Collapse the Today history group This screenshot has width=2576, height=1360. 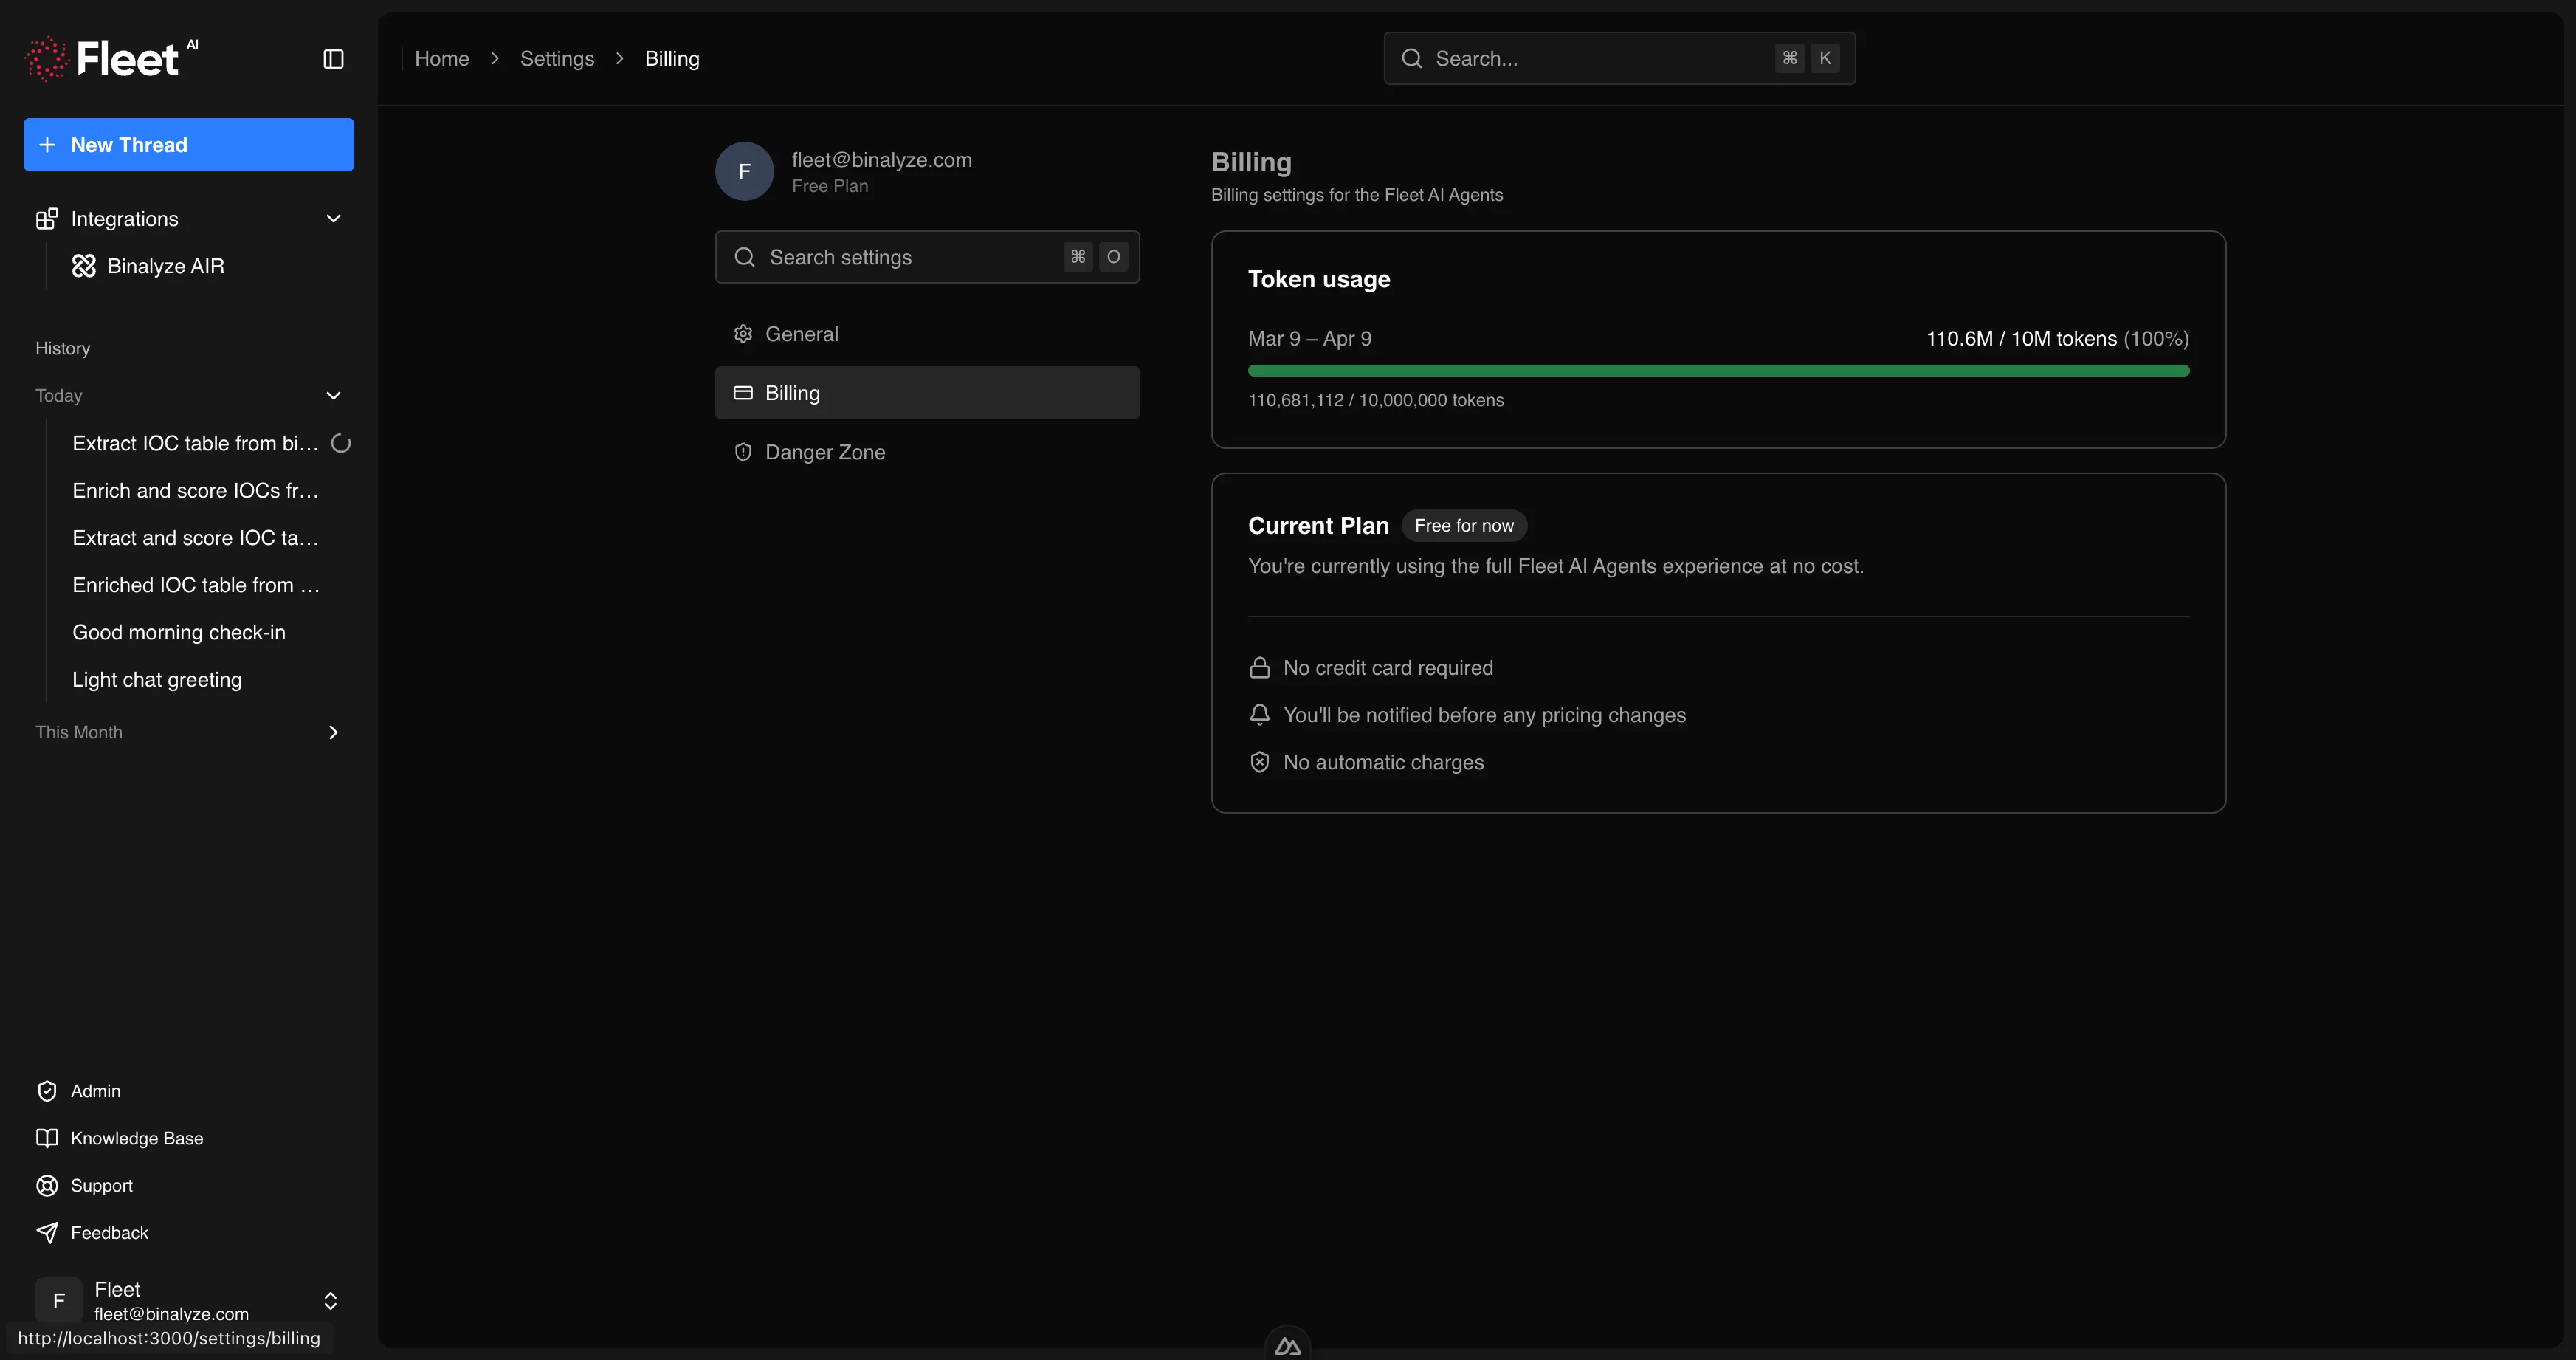coord(333,395)
